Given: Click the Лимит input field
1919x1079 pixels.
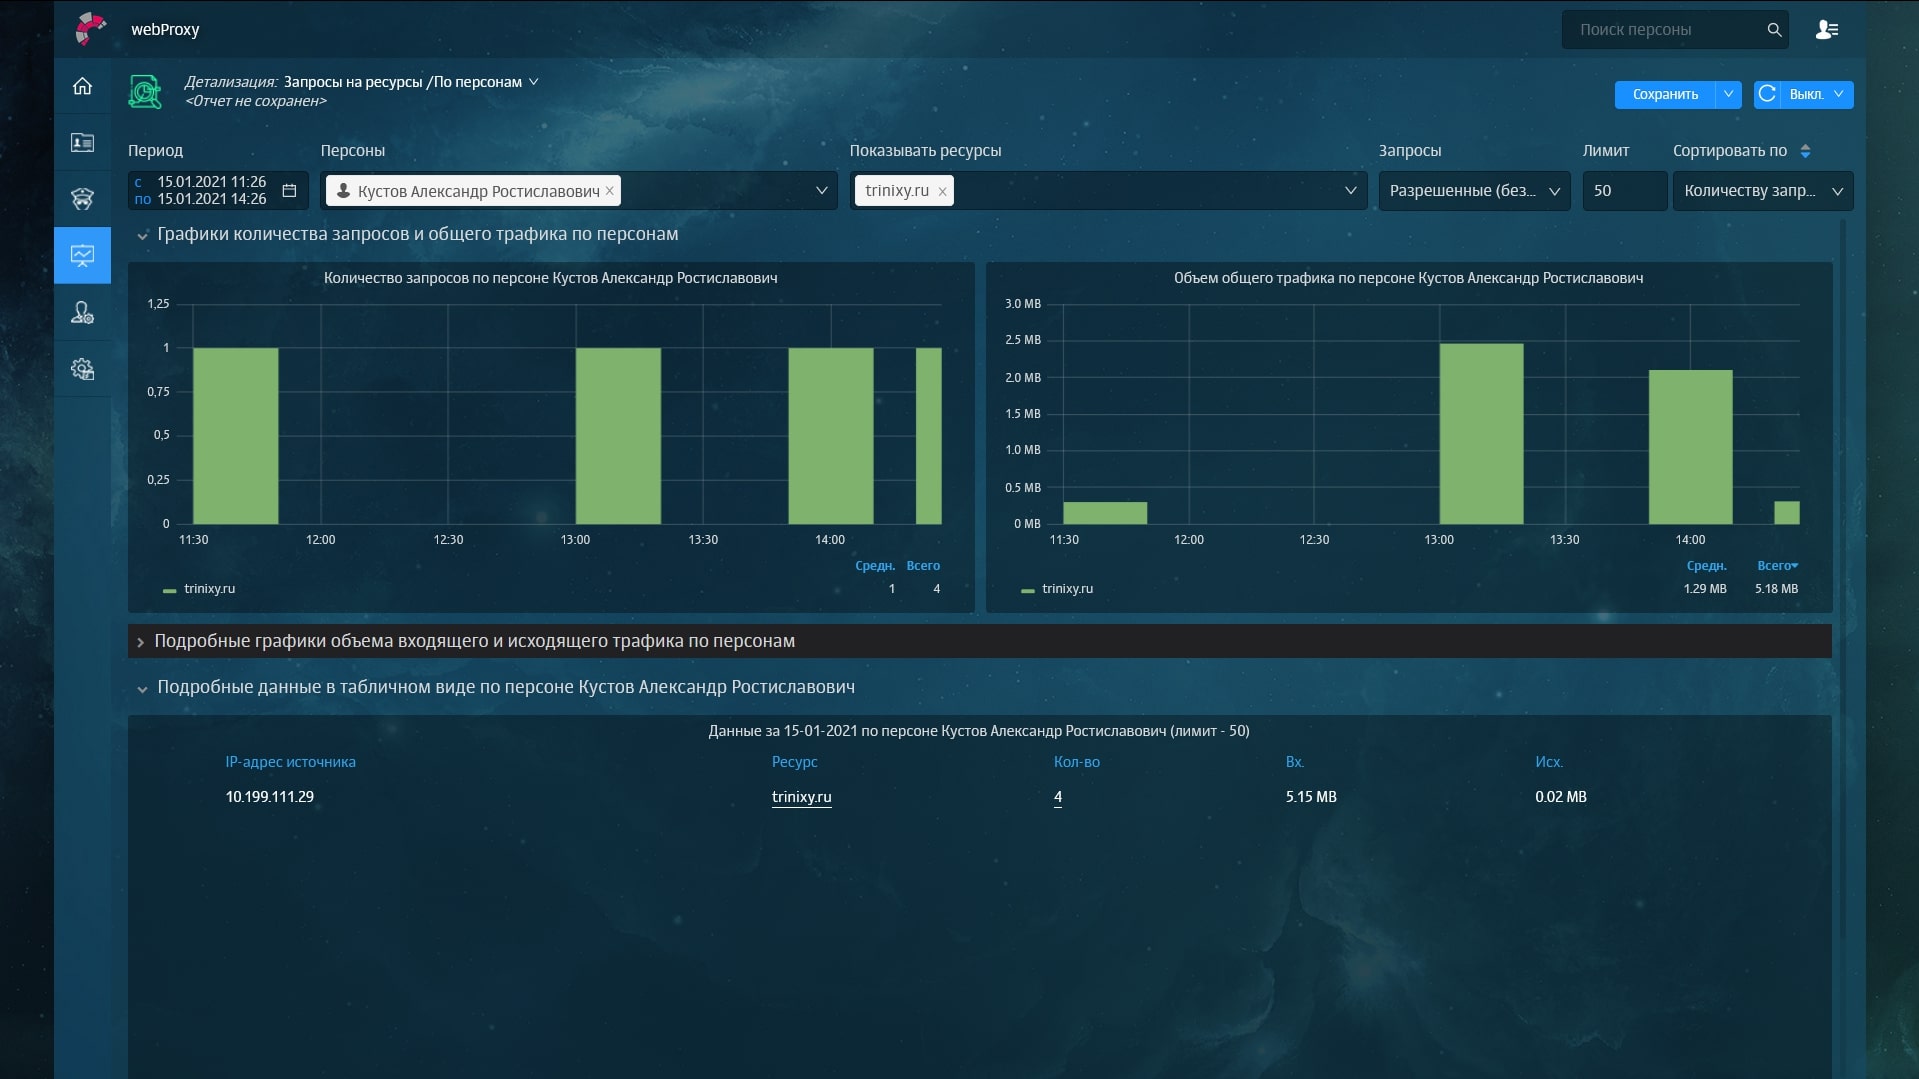Looking at the screenshot, I should pos(1623,191).
